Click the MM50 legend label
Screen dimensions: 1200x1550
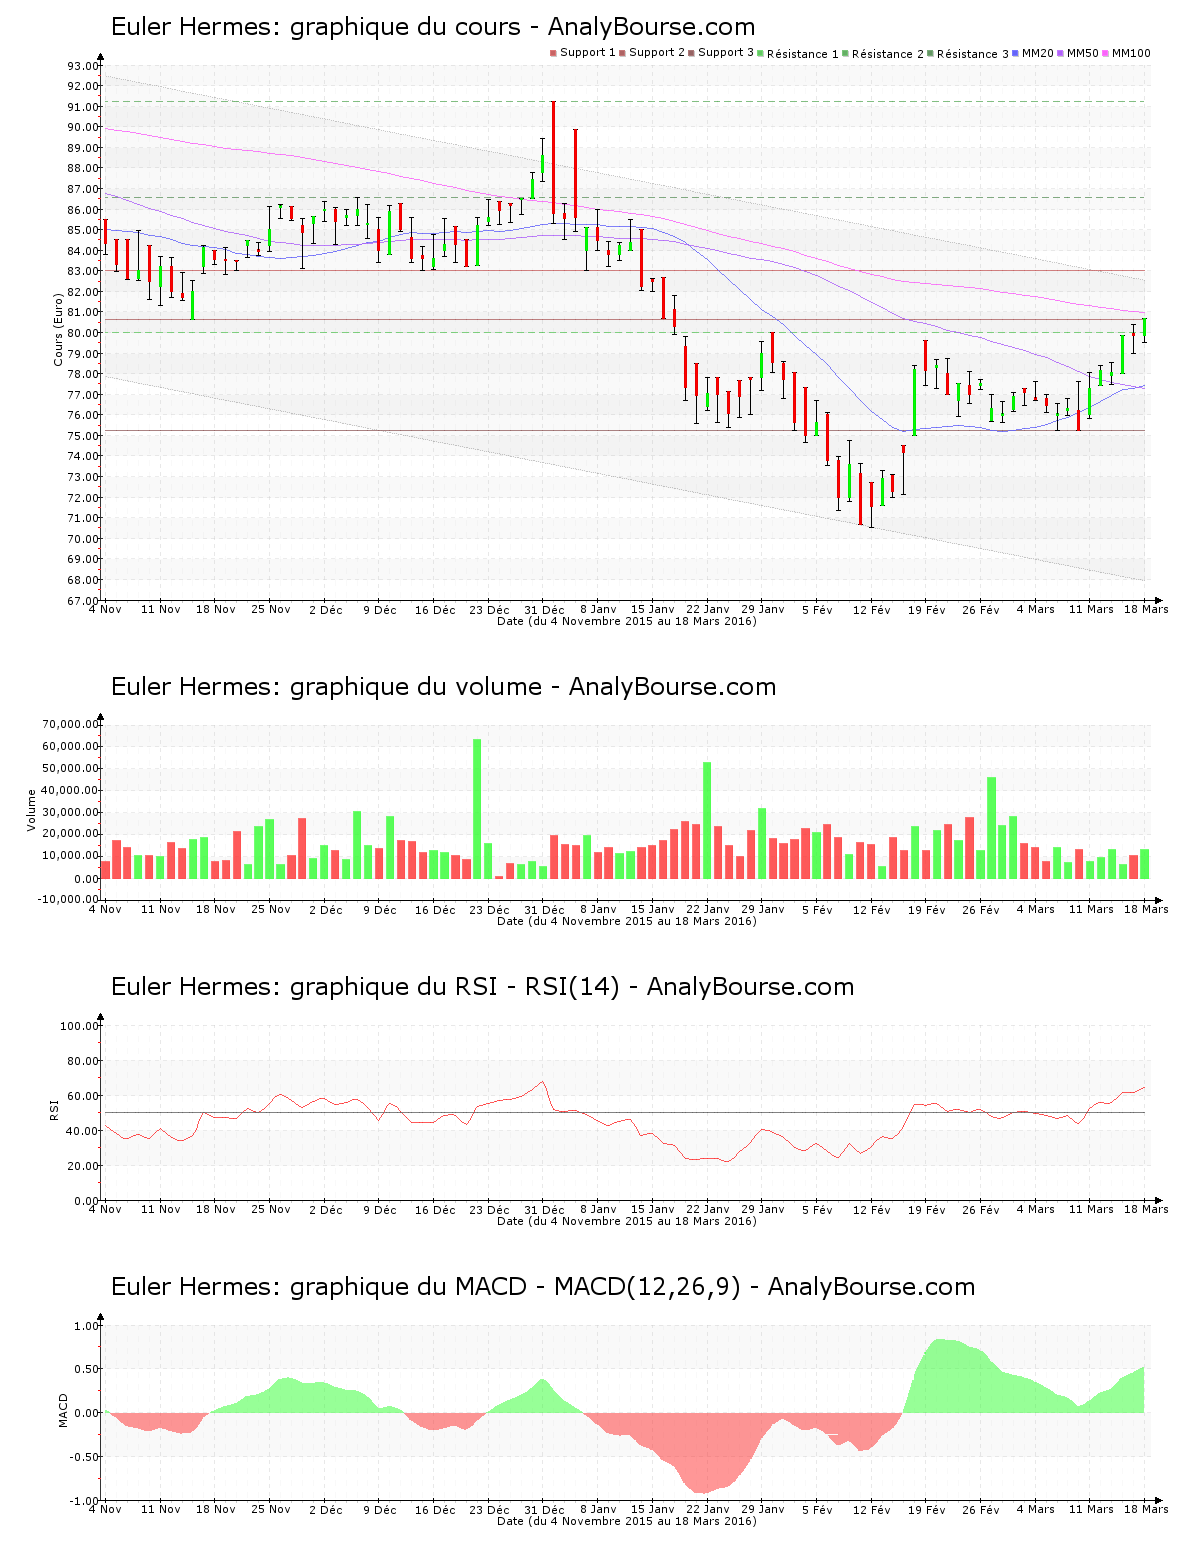pyautogui.click(x=1082, y=53)
